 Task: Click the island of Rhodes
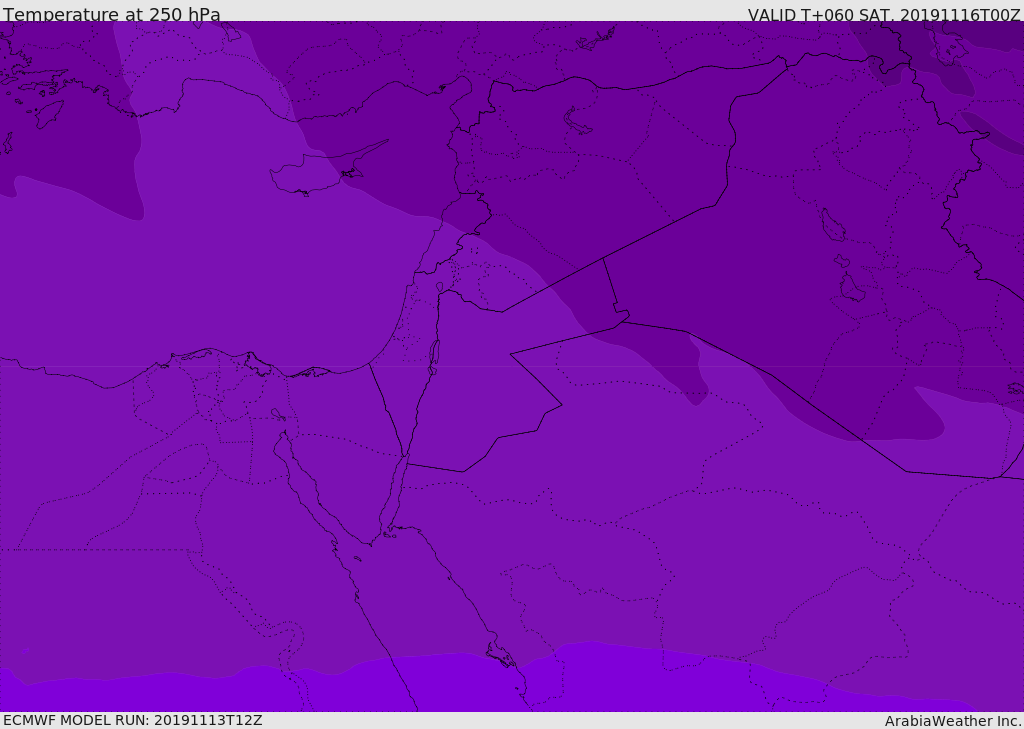[50, 113]
